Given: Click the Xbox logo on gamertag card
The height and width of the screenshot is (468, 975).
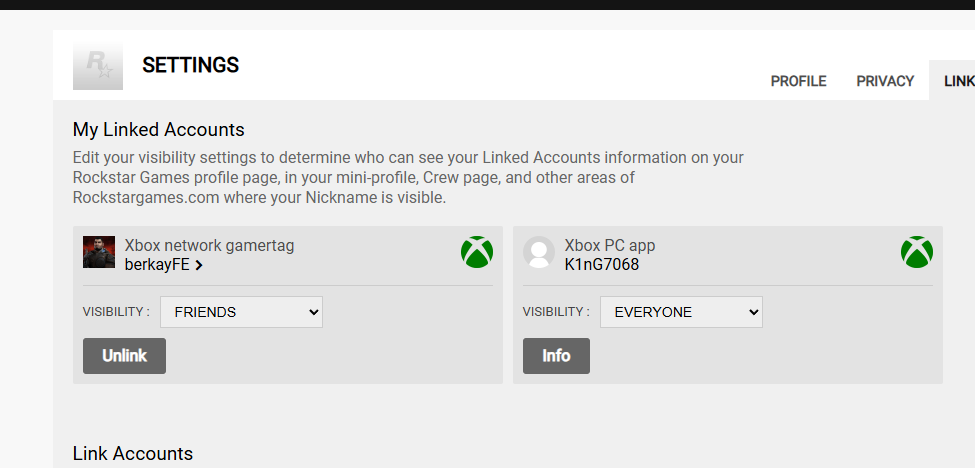Looking at the screenshot, I should coord(477,252).
